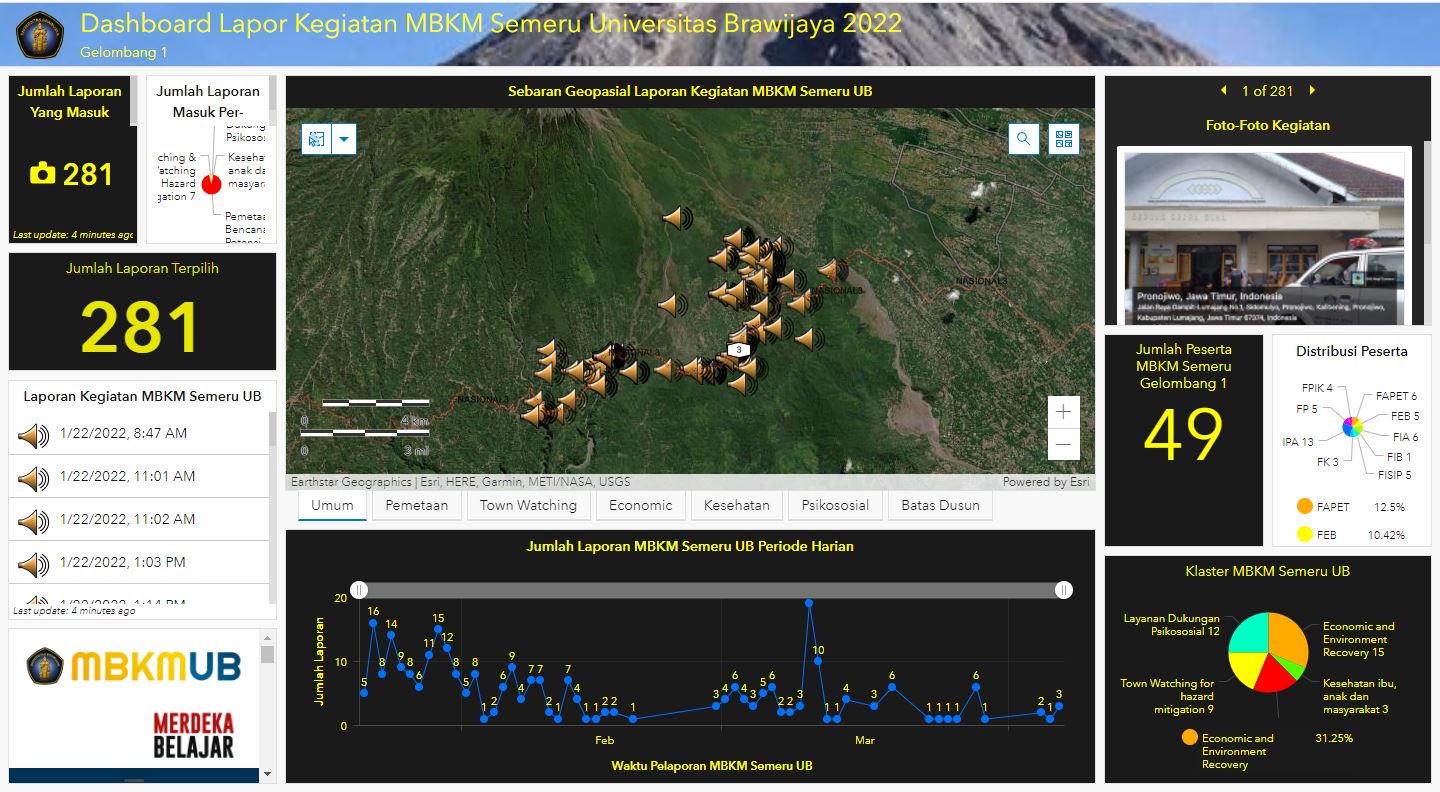Switch to the Pemetaan tab
Image resolution: width=1440 pixels, height=792 pixels.
tap(417, 505)
